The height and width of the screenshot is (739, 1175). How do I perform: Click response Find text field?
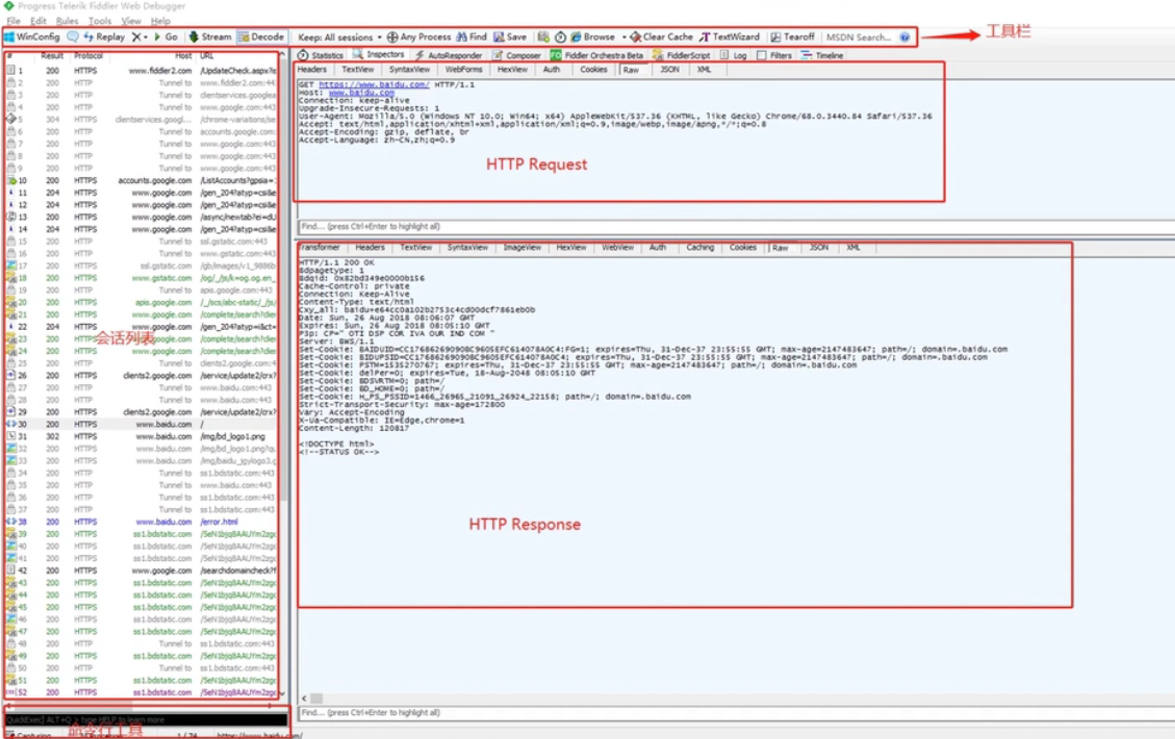(x=736, y=713)
